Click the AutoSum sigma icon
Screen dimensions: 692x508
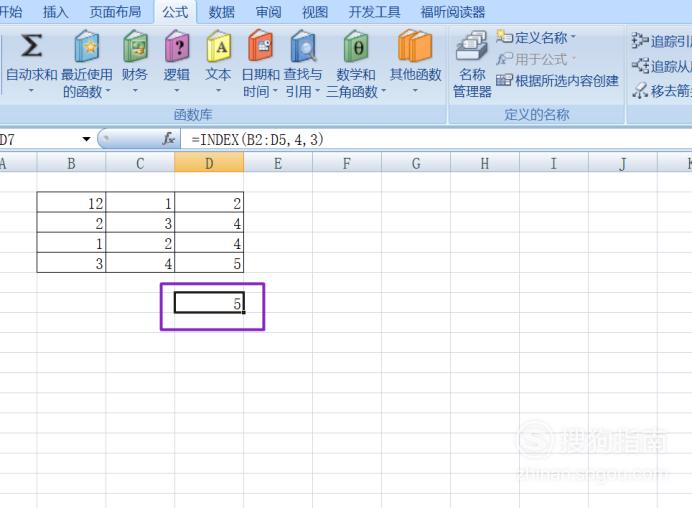(x=31, y=45)
